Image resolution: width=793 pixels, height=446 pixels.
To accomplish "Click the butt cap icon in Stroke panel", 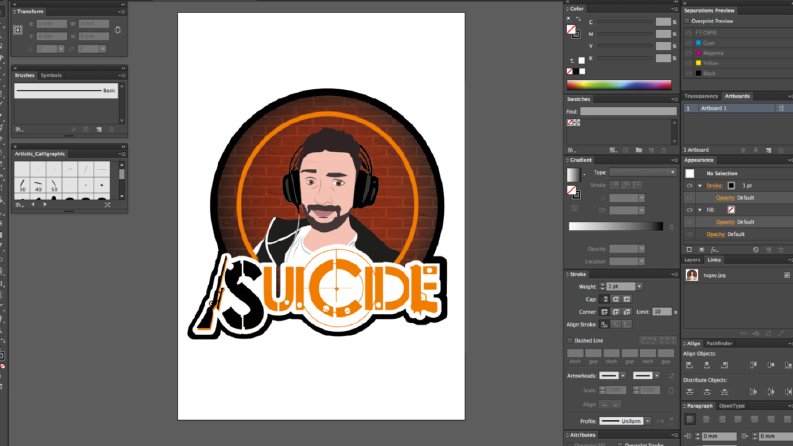I will (x=605, y=299).
